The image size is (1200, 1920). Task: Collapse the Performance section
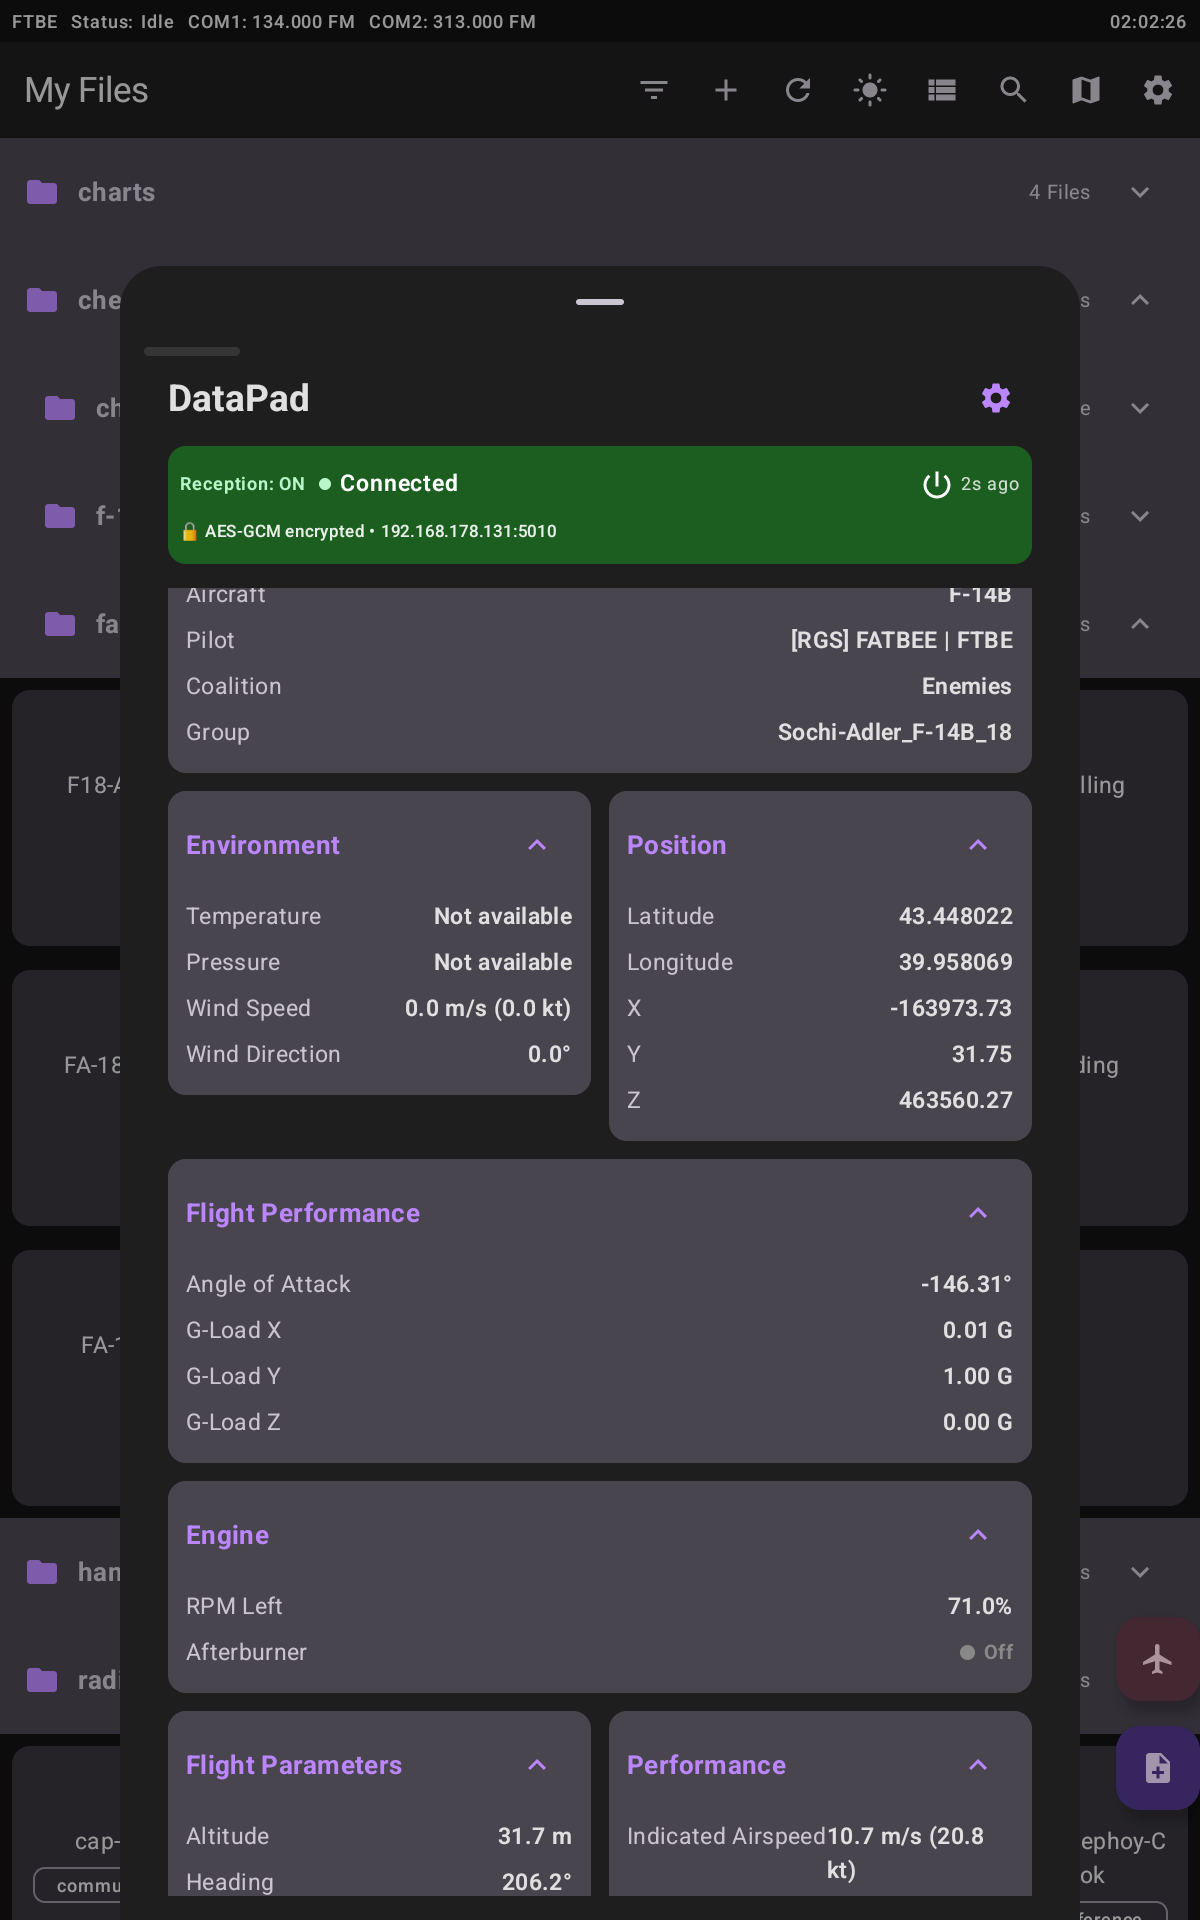click(x=978, y=1765)
